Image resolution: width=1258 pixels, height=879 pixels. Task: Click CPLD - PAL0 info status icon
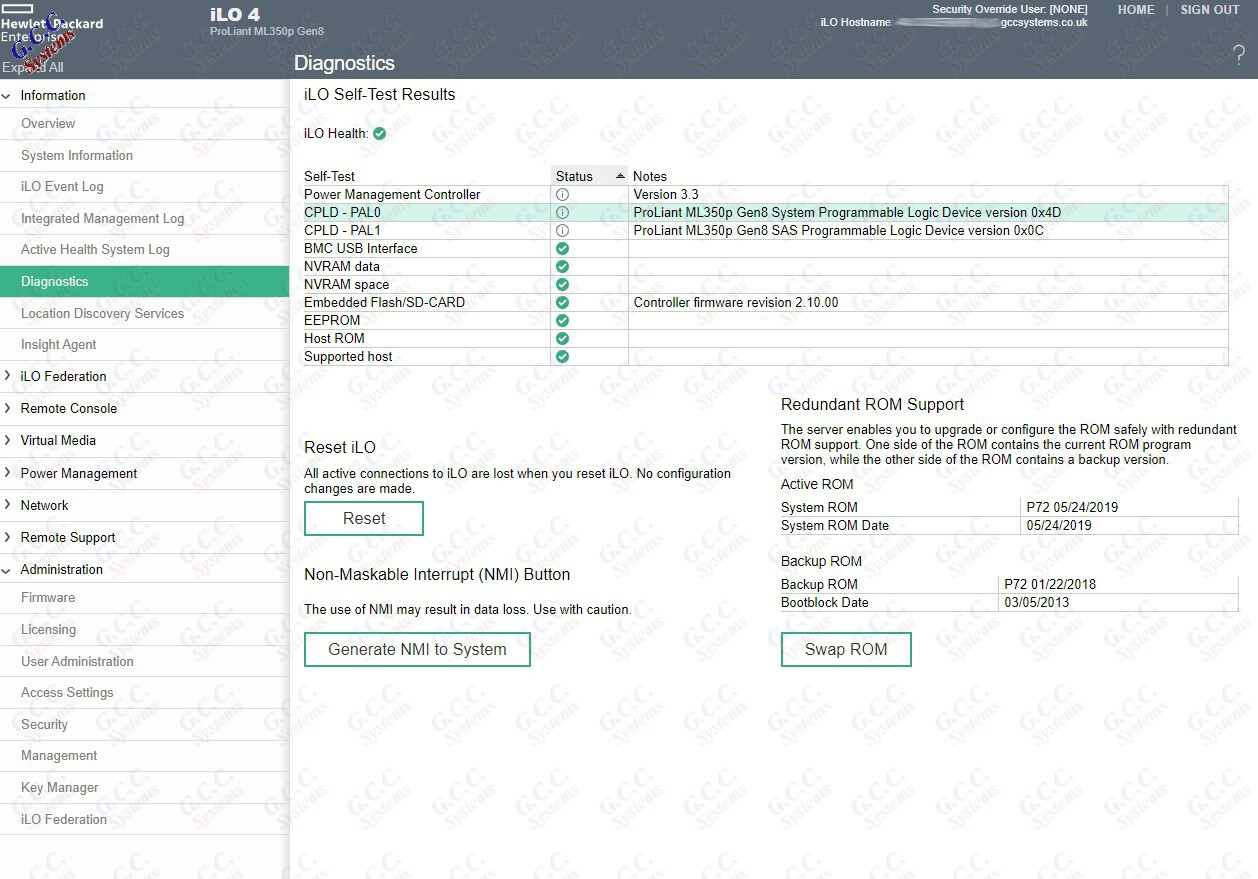point(562,213)
